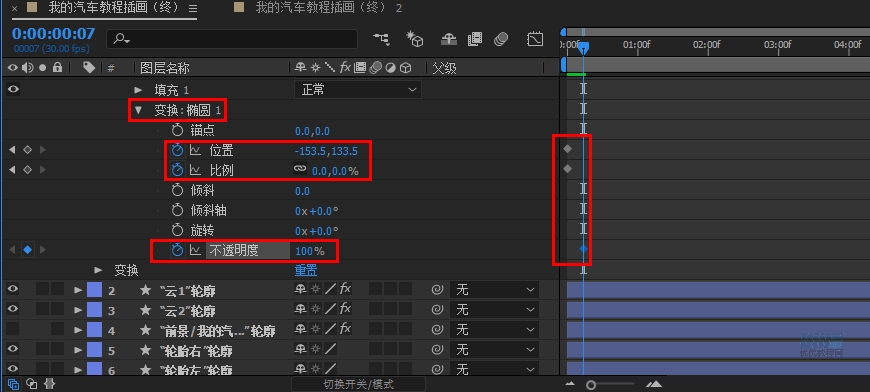Expand layer 3 "云2"轮廓
The height and width of the screenshot is (392, 870).
point(78,310)
